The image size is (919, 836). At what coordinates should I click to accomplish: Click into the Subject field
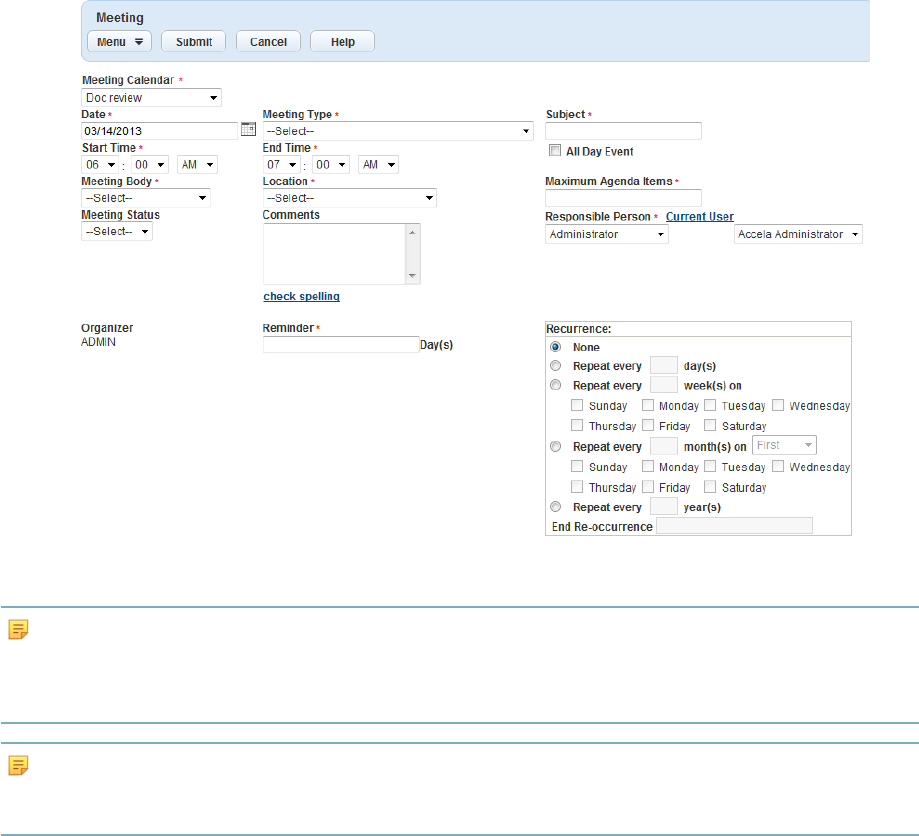623,131
